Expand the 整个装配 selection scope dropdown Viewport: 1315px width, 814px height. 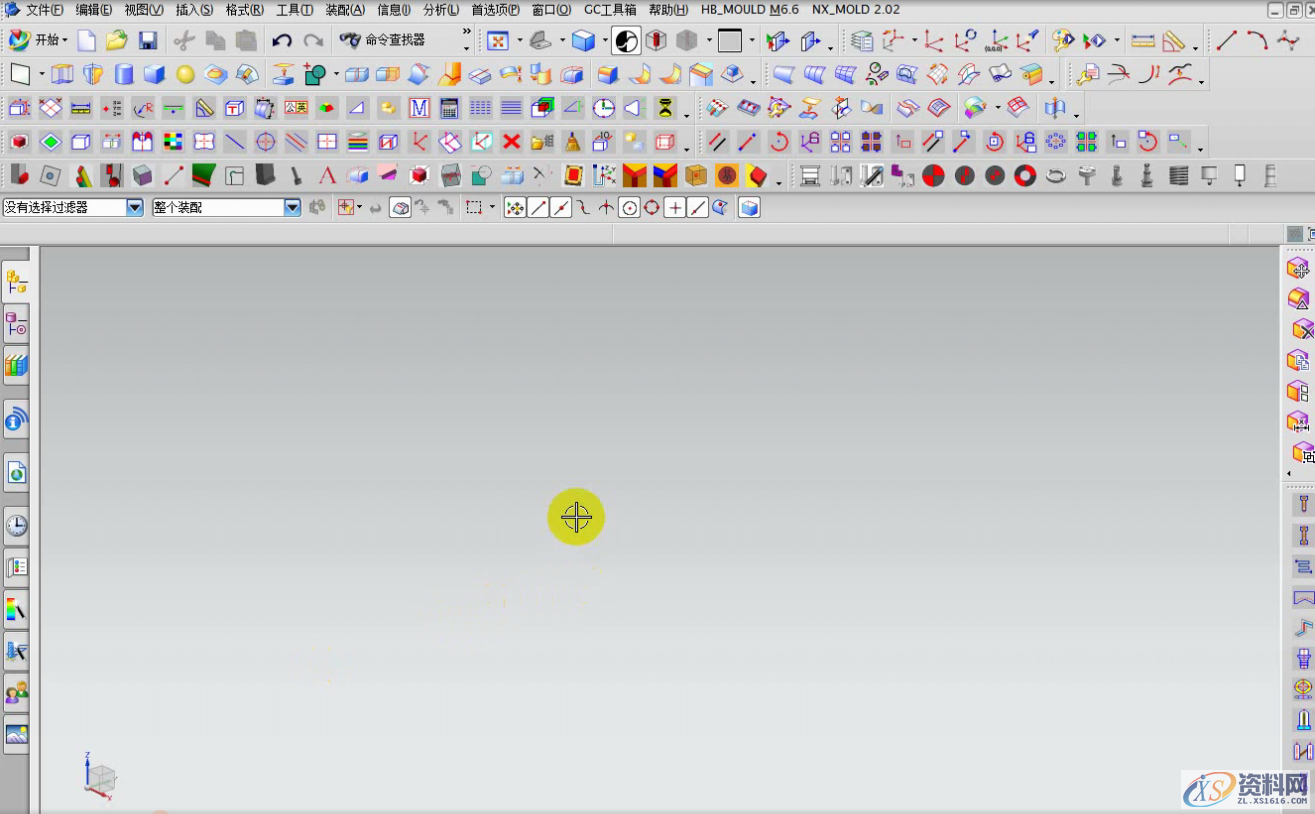pyautogui.click(x=292, y=208)
